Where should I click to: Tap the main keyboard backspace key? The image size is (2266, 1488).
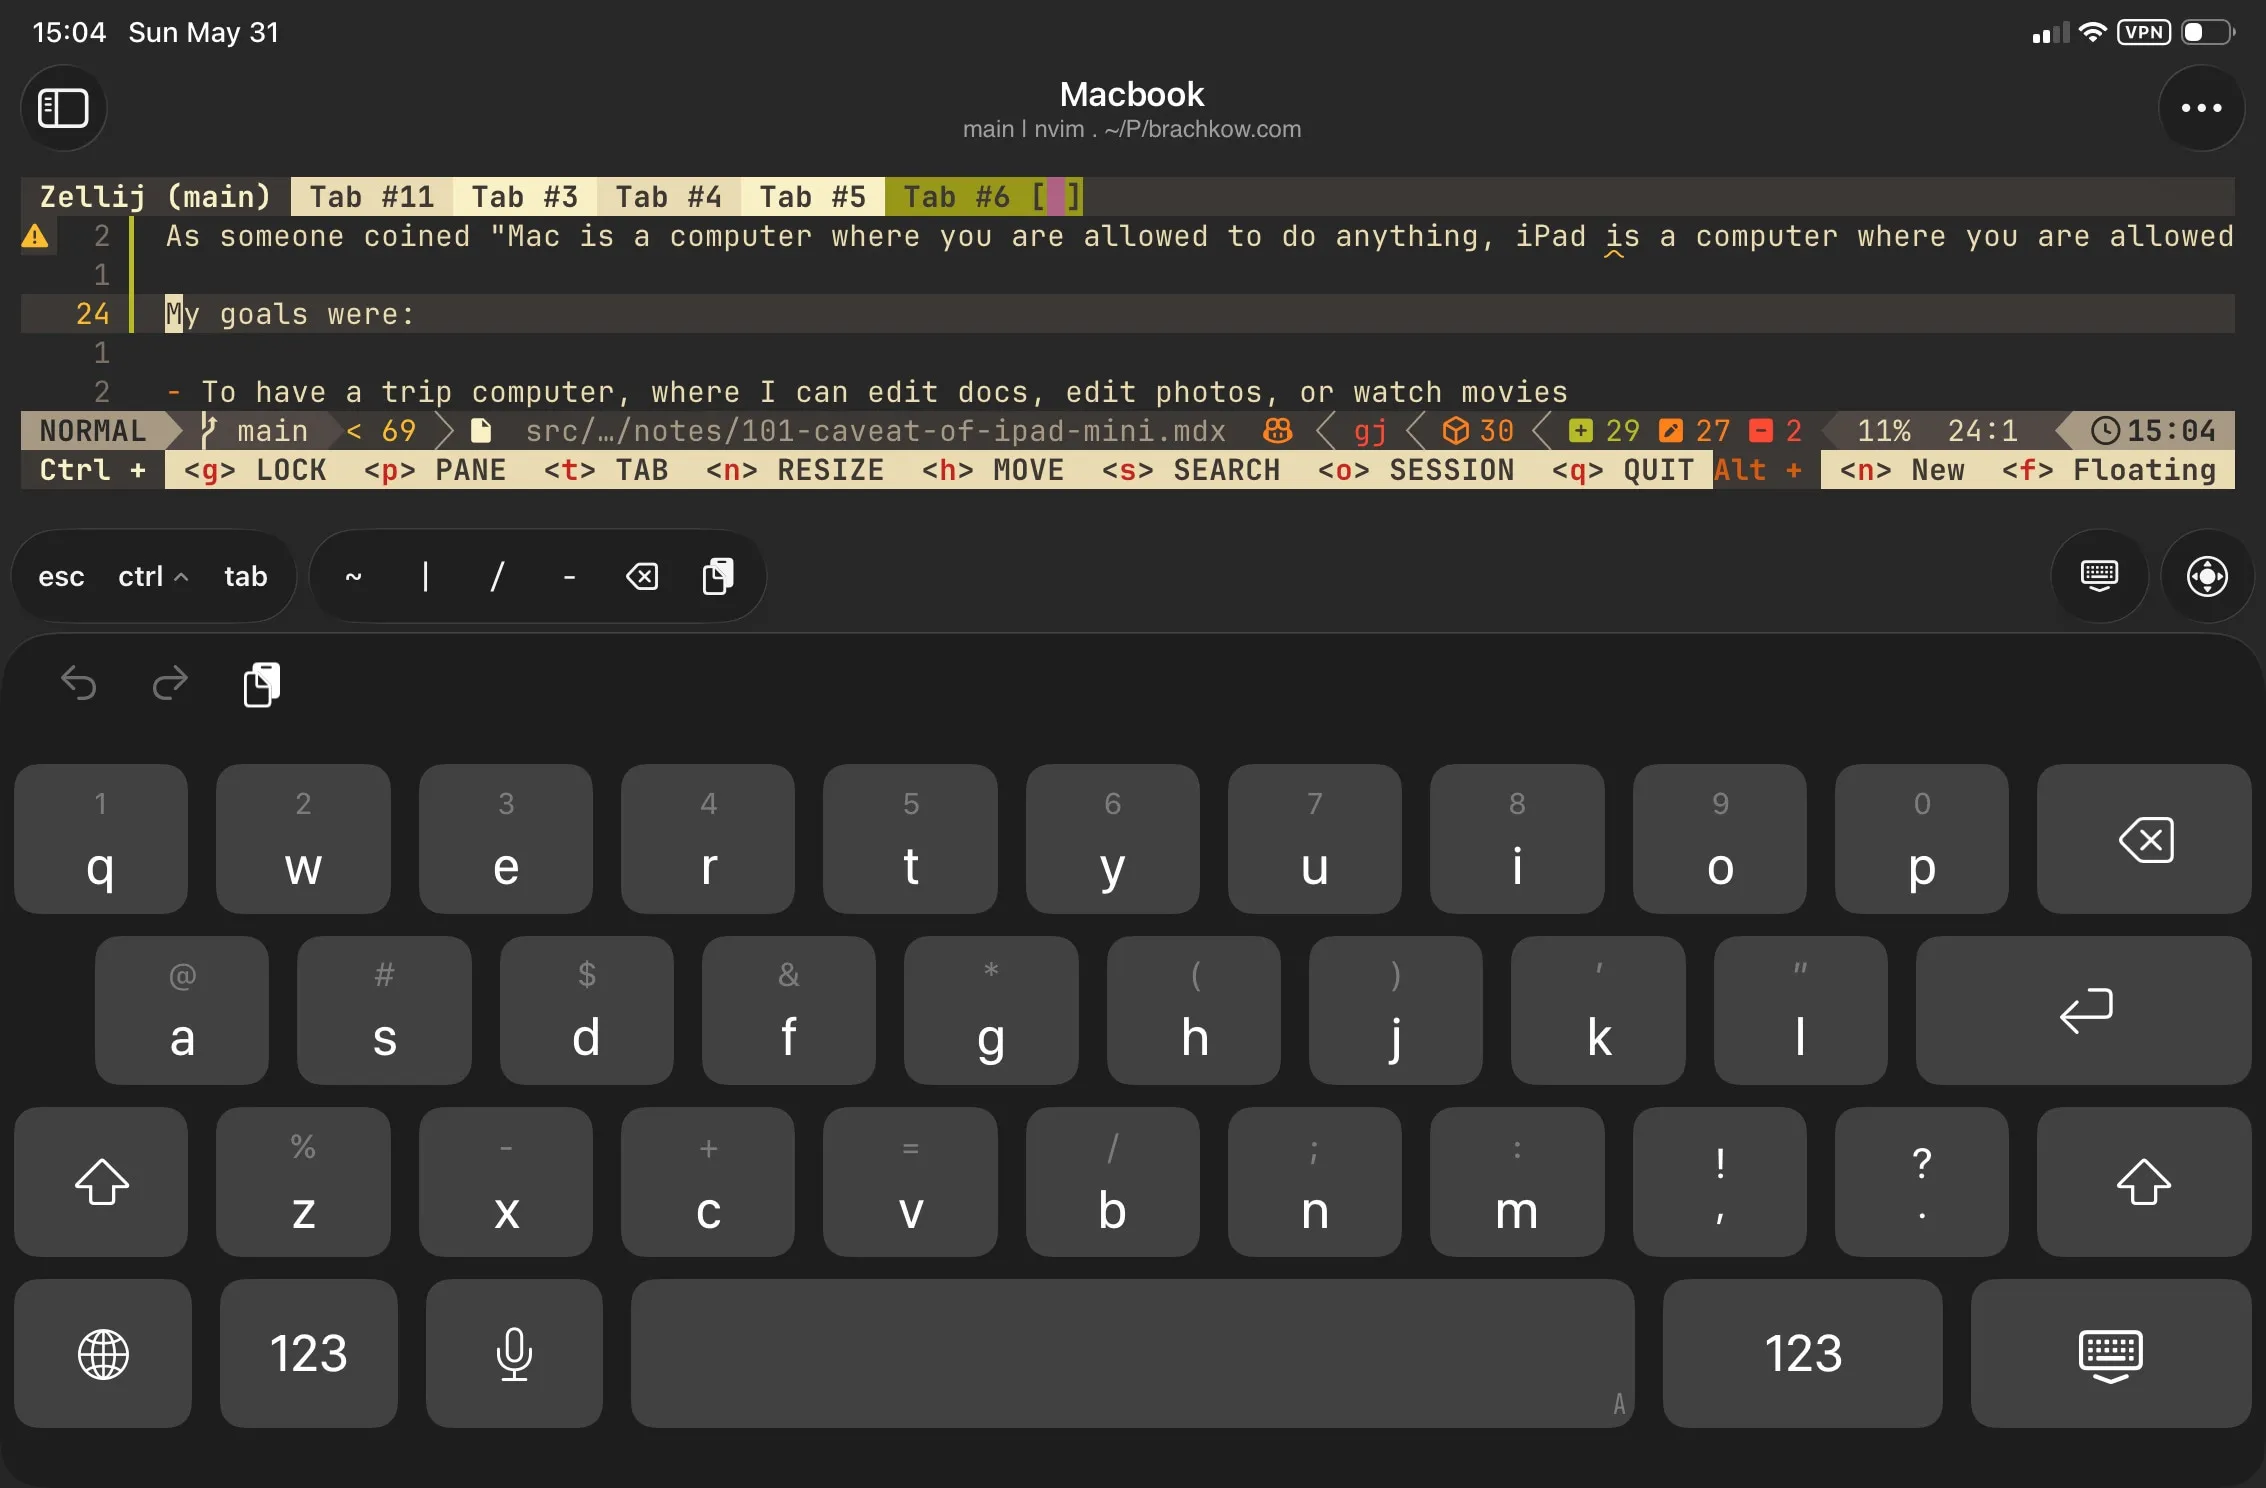(x=2144, y=839)
